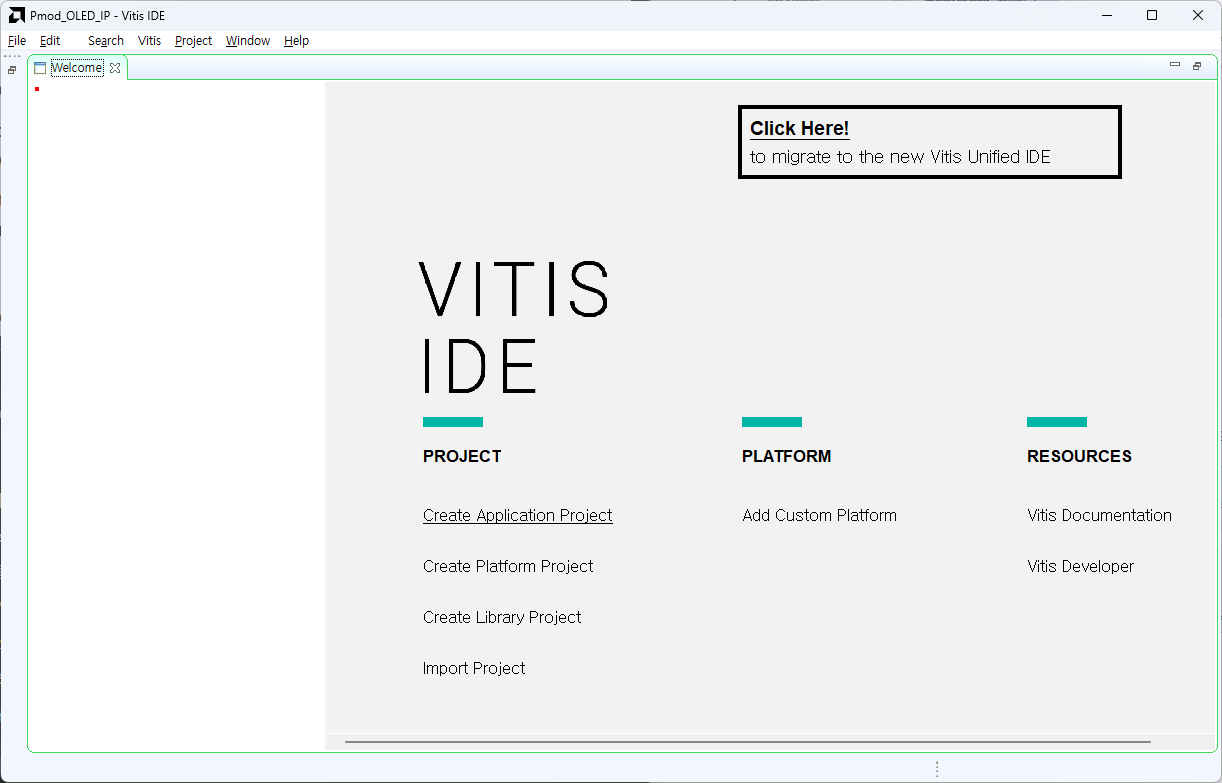The width and height of the screenshot is (1222, 783).
Task: Open Vitis Documentation link
Action: pyautogui.click(x=1099, y=515)
